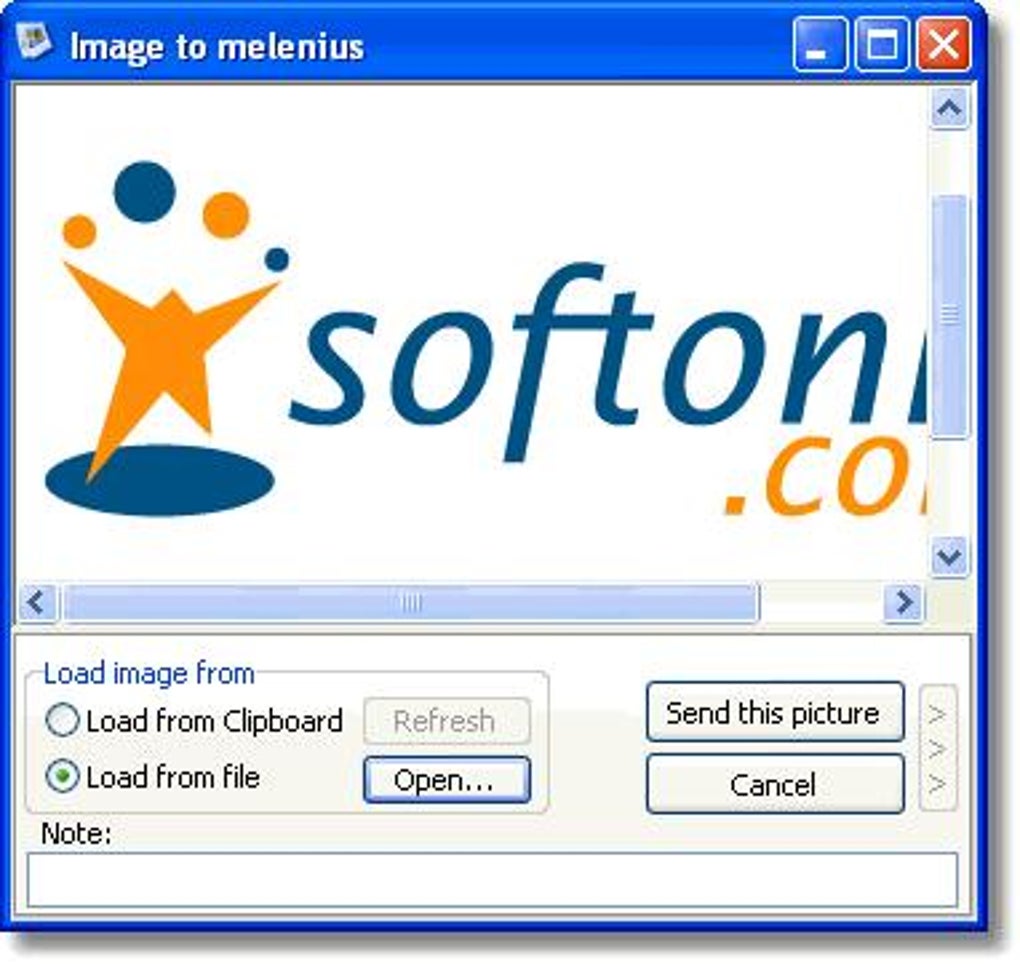Viewport: 1020px width, 964px height.
Task: Select Load from Clipboard radio button
Action: tap(62, 720)
